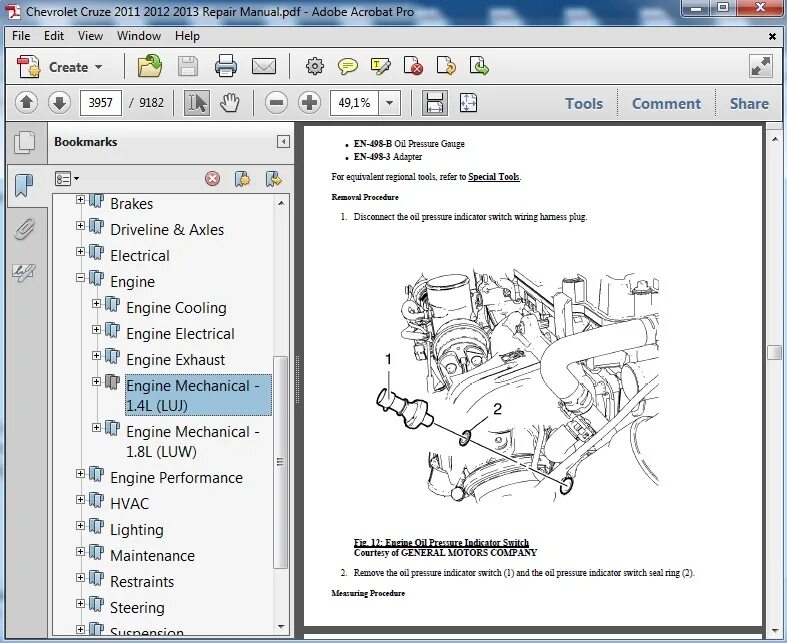Select the Restraints bookmark
The image size is (787, 643).
(142, 582)
